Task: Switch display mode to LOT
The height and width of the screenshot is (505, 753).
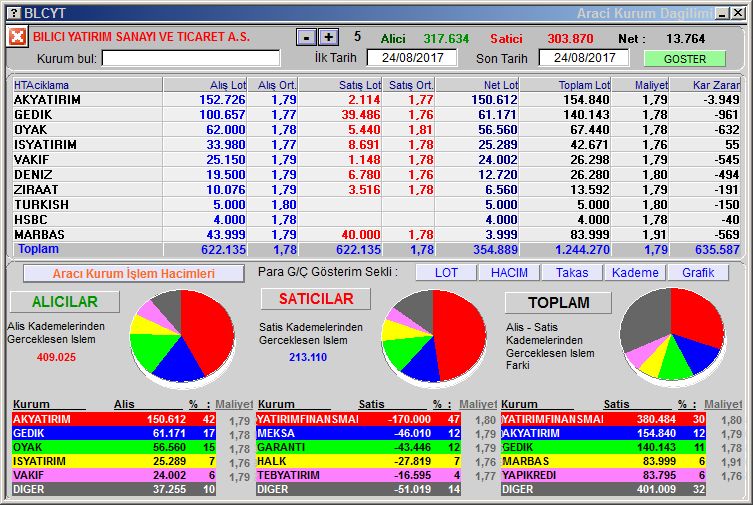Action: 446,273
